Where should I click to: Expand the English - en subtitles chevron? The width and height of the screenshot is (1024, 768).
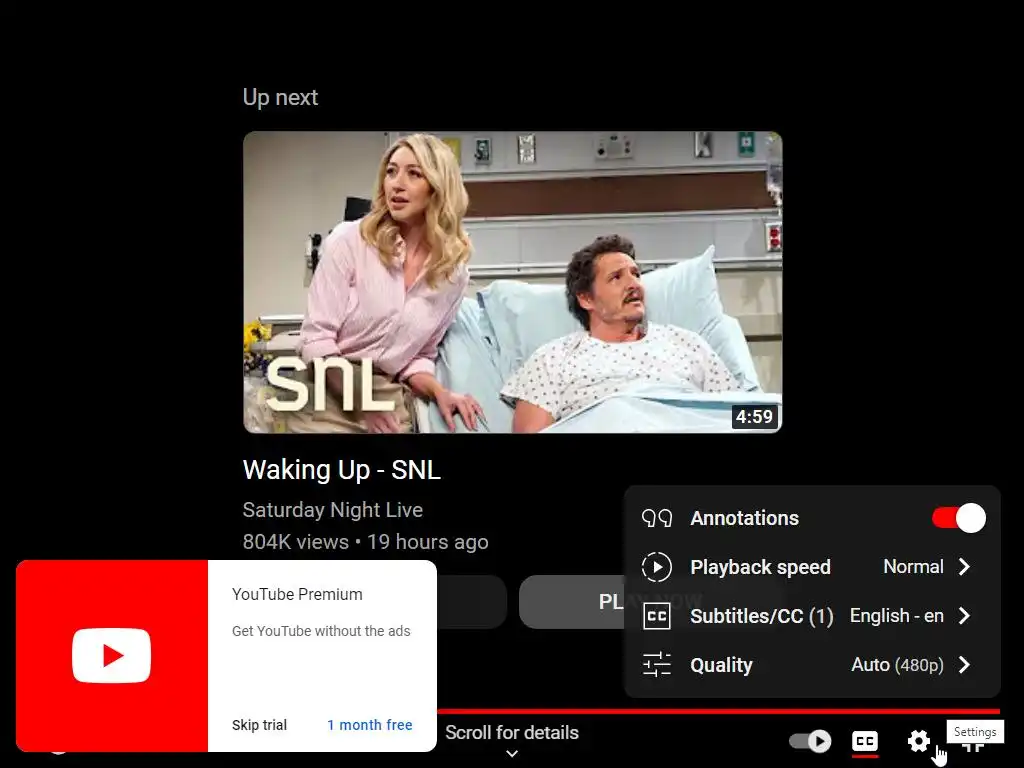click(x=965, y=616)
